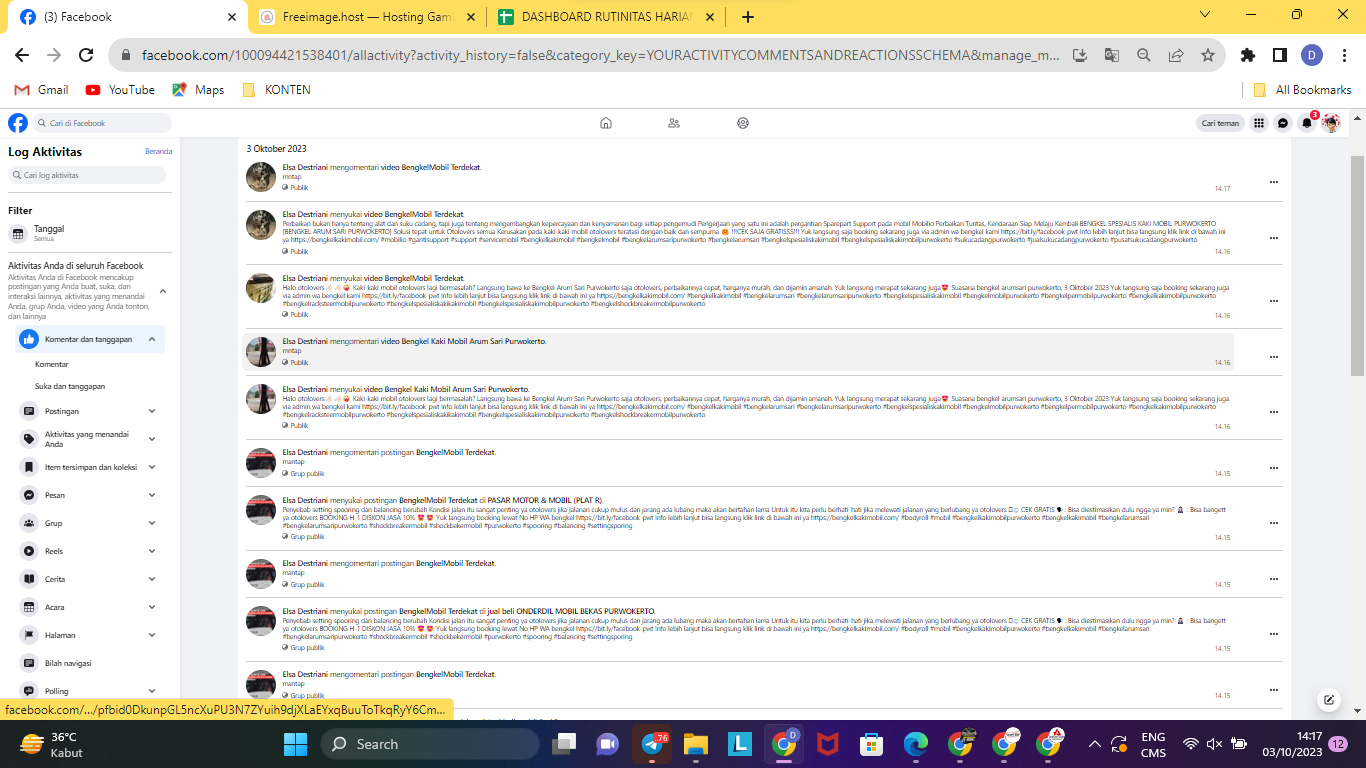Expand the Pesan category chevron
This screenshot has width=1366, height=768.
point(152,495)
